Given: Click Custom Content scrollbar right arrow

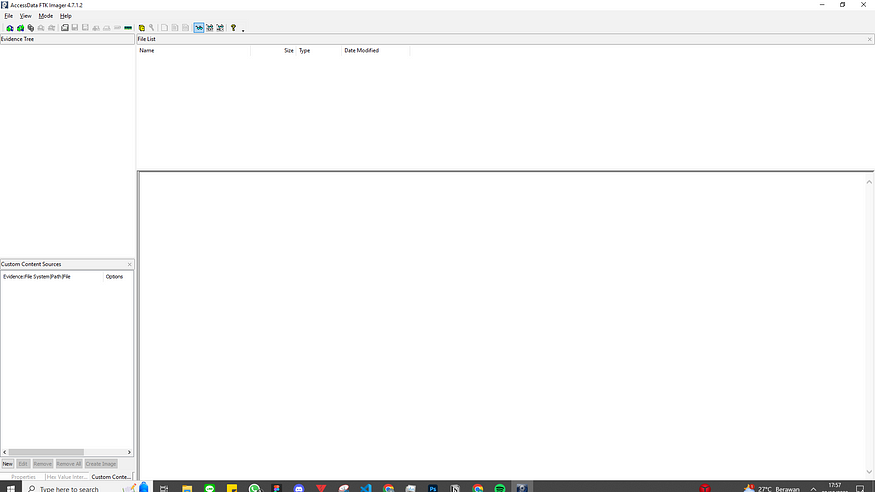Looking at the screenshot, I should (x=129, y=452).
